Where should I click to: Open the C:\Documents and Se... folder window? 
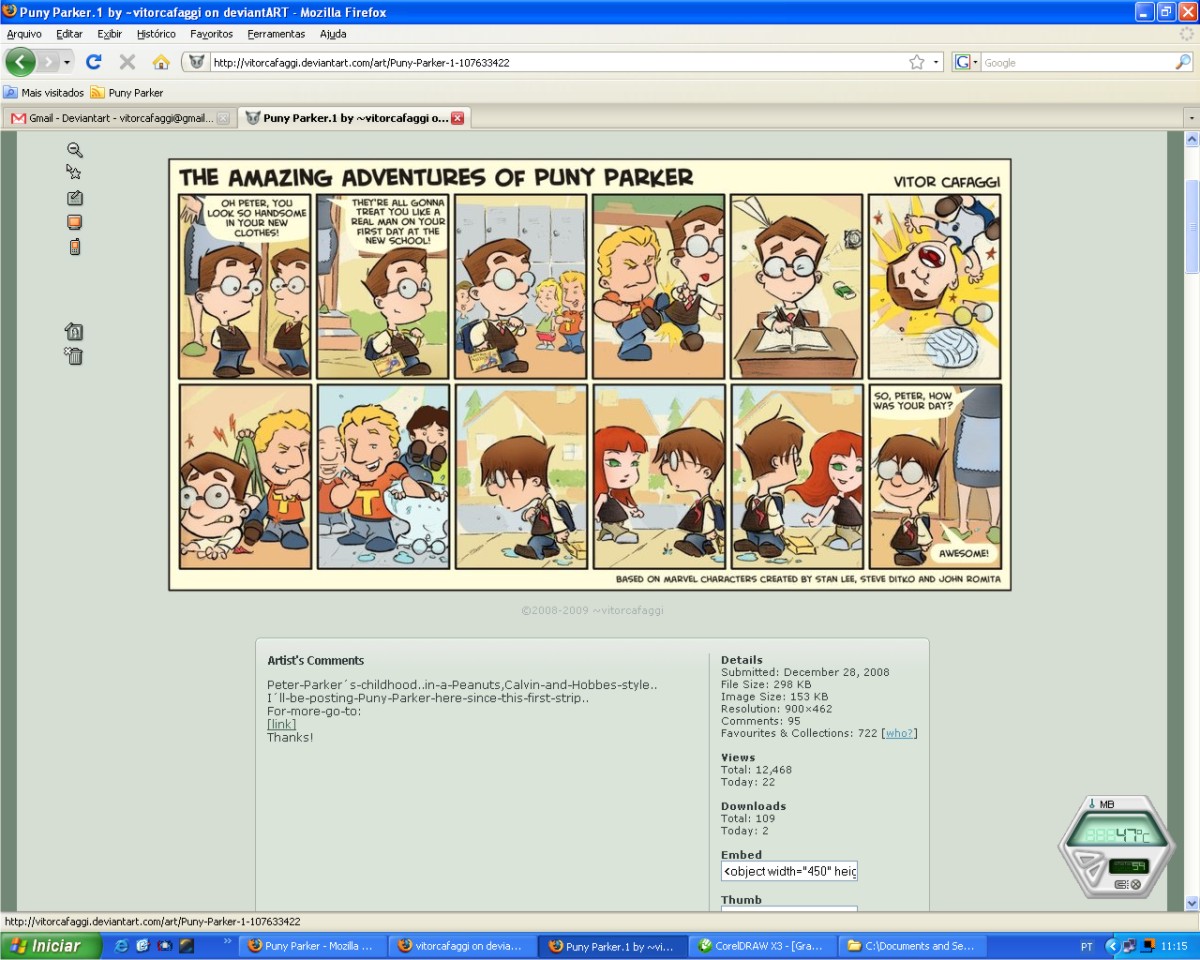(912, 945)
